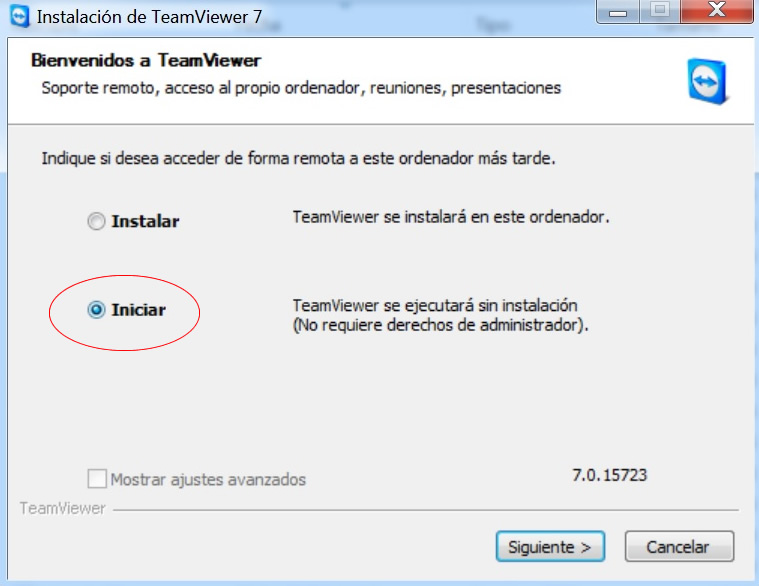This screenshot has width=759, height=586.
Task: Click the version number 7.0.15723
Action: click(x=609, y=475)
